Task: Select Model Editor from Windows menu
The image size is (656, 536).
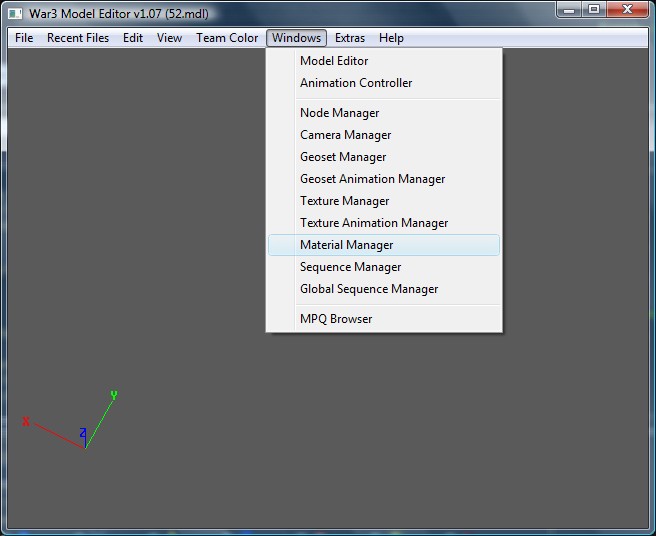Action: point(384,61)
